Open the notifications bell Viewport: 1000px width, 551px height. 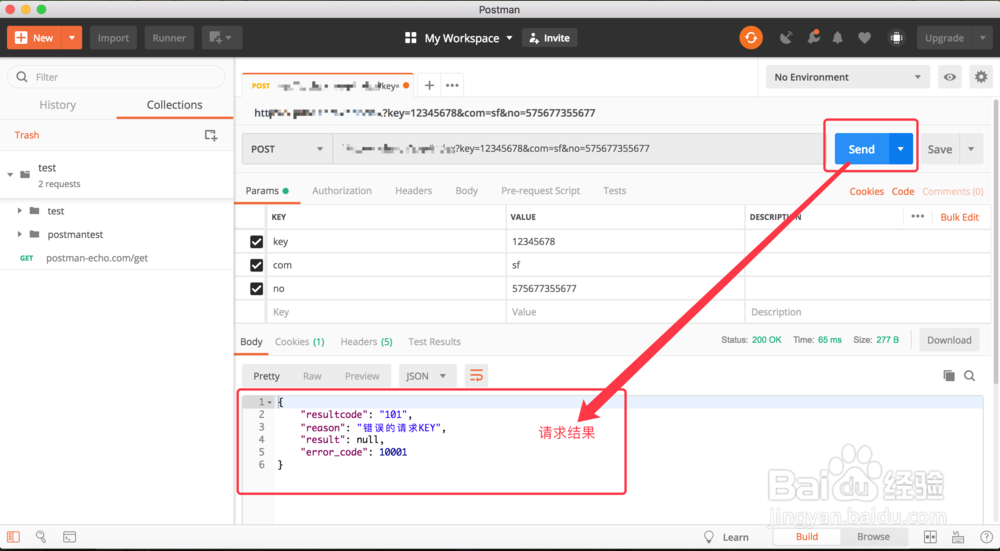click(838, 38)
